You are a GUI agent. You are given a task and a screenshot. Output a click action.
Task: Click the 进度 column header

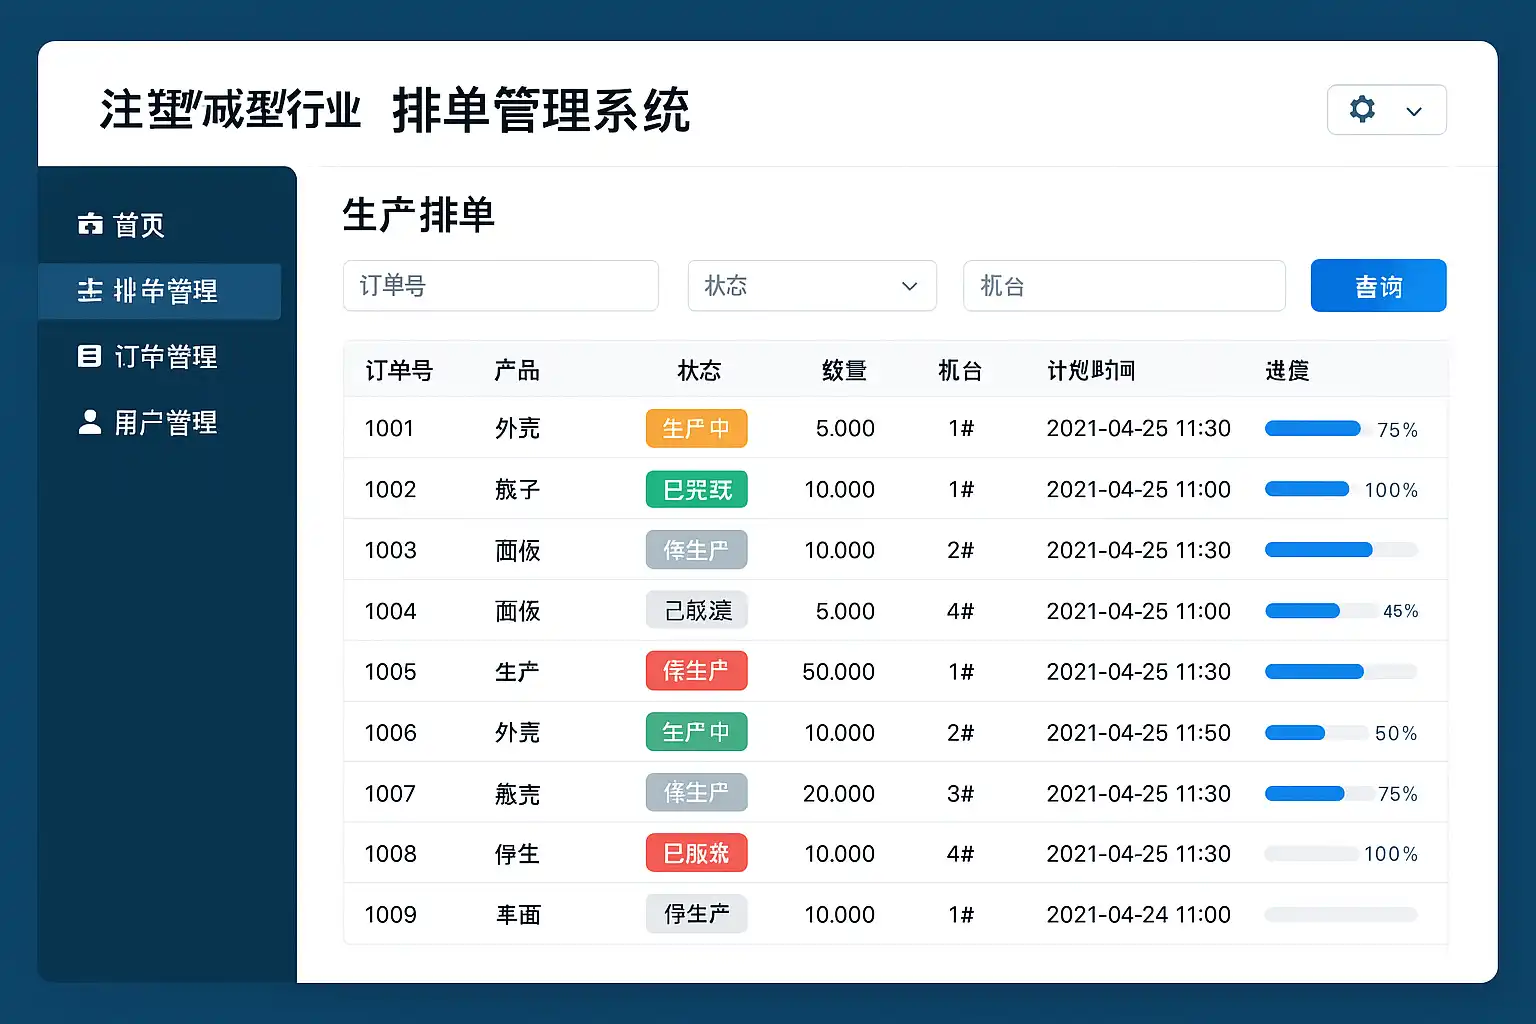point(1286,371)
